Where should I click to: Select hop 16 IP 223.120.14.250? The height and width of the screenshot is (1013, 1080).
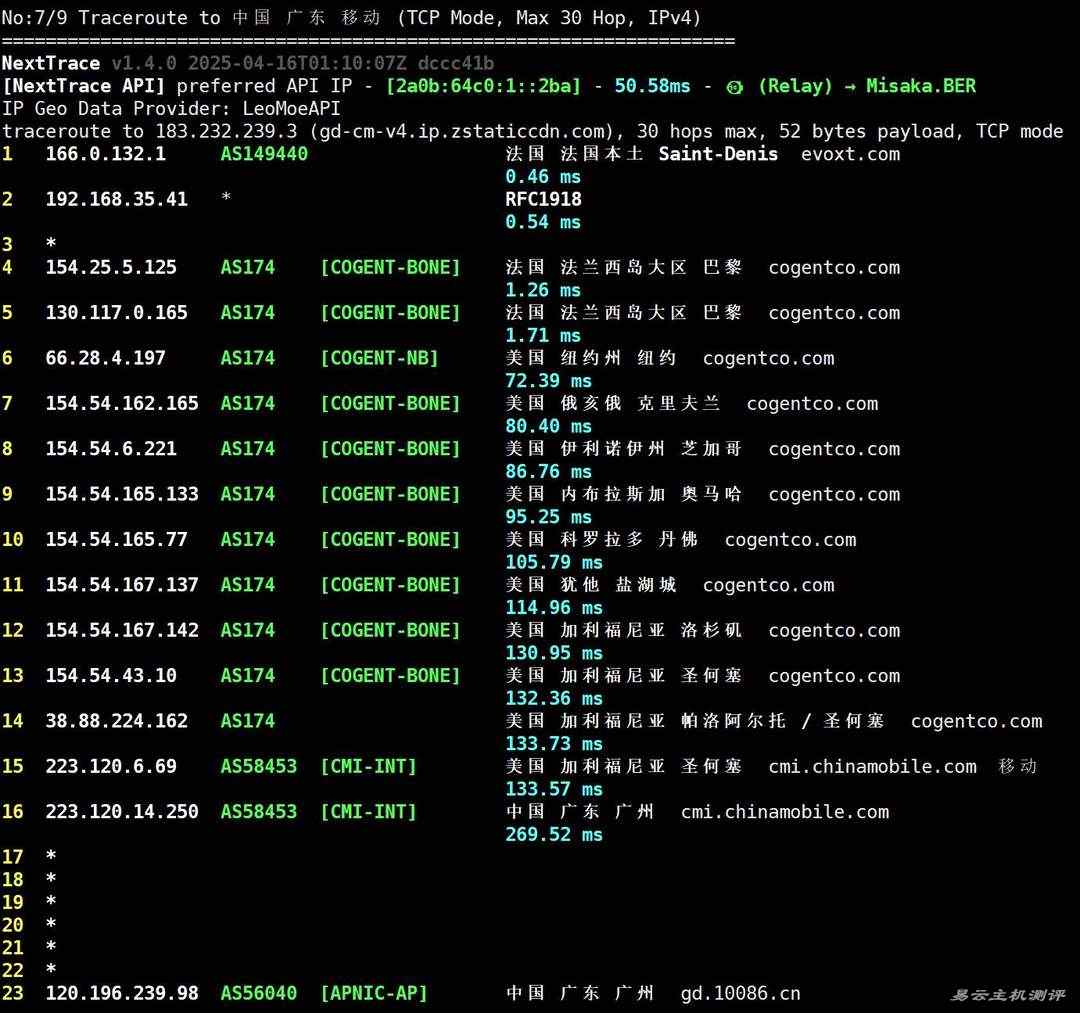(122, 812)
